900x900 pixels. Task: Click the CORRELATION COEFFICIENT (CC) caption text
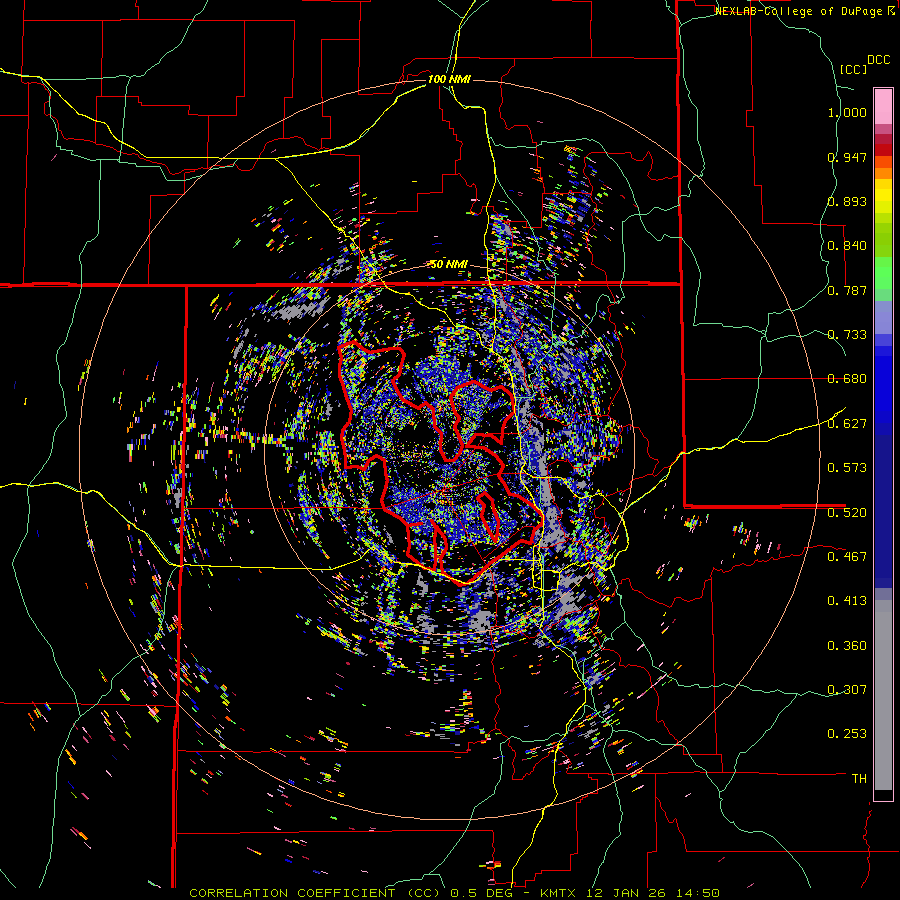[x=315, y=893]
